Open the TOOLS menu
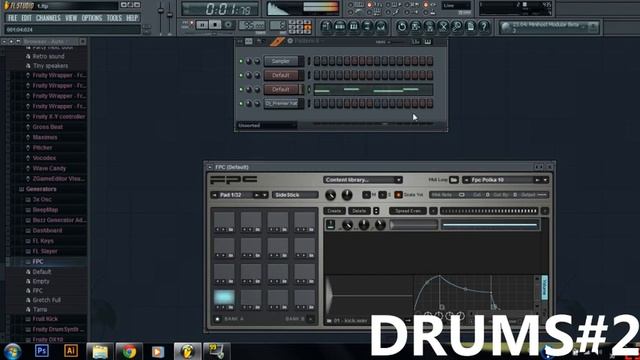Screen dimensions: 640x360 pyautogui.click(x=114, y=18)
